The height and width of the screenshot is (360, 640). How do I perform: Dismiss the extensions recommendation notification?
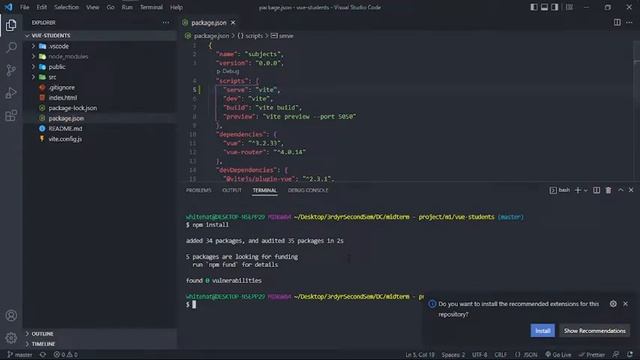coord(625,304)
